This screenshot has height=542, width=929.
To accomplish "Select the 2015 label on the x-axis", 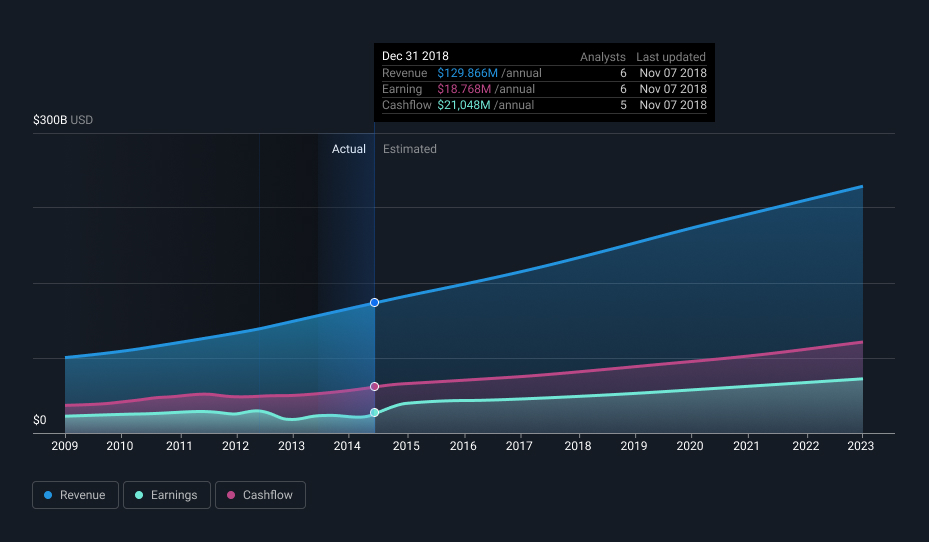I will [x=406, y=446].
